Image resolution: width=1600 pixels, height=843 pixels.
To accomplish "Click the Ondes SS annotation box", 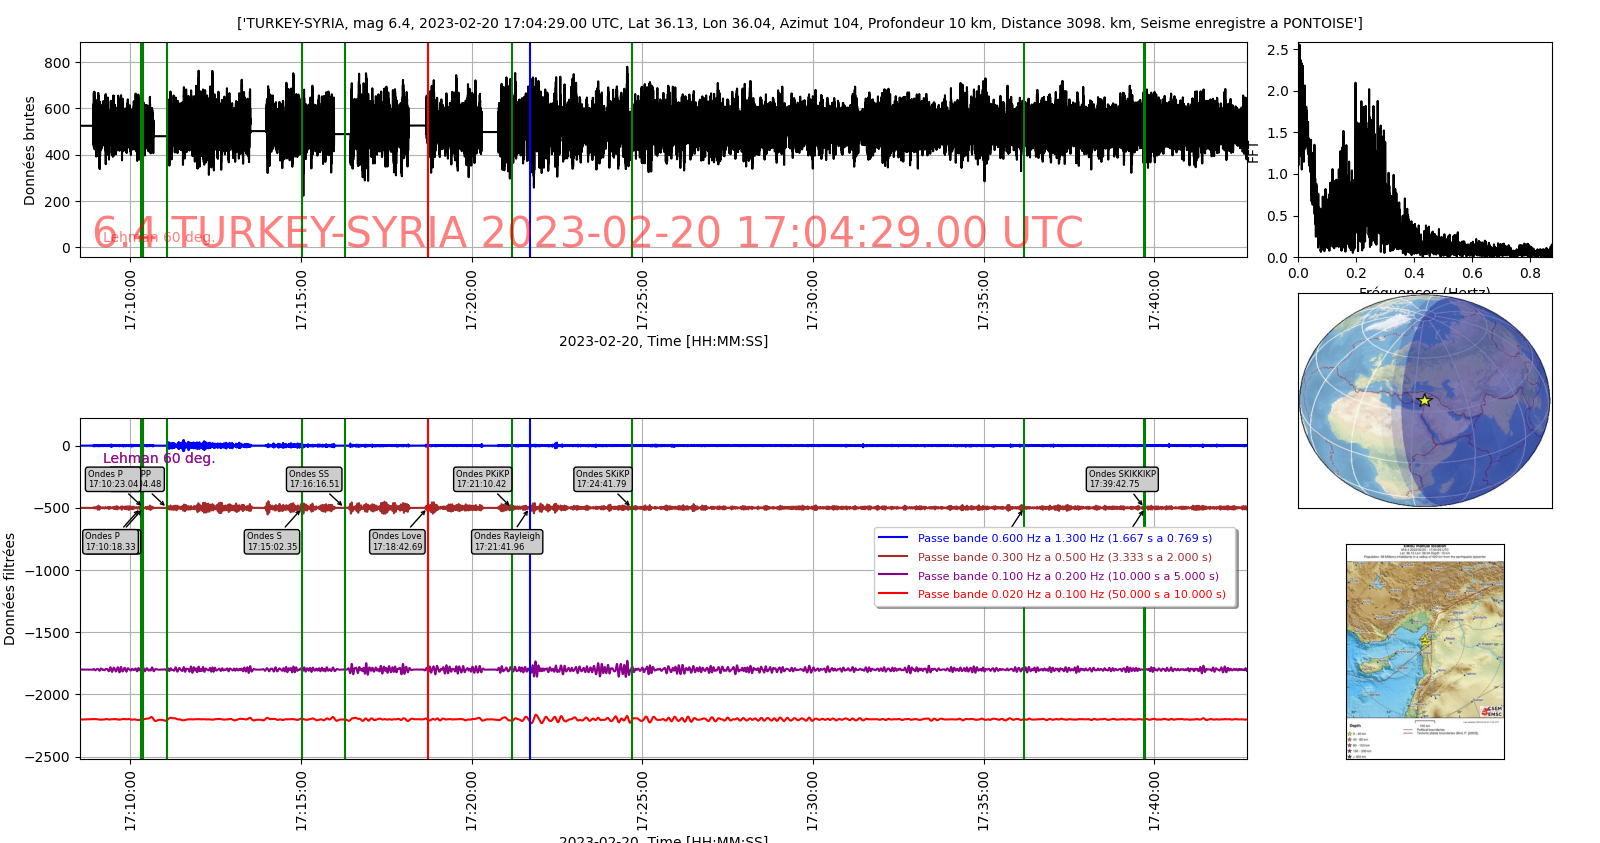I will pos(314,479).
